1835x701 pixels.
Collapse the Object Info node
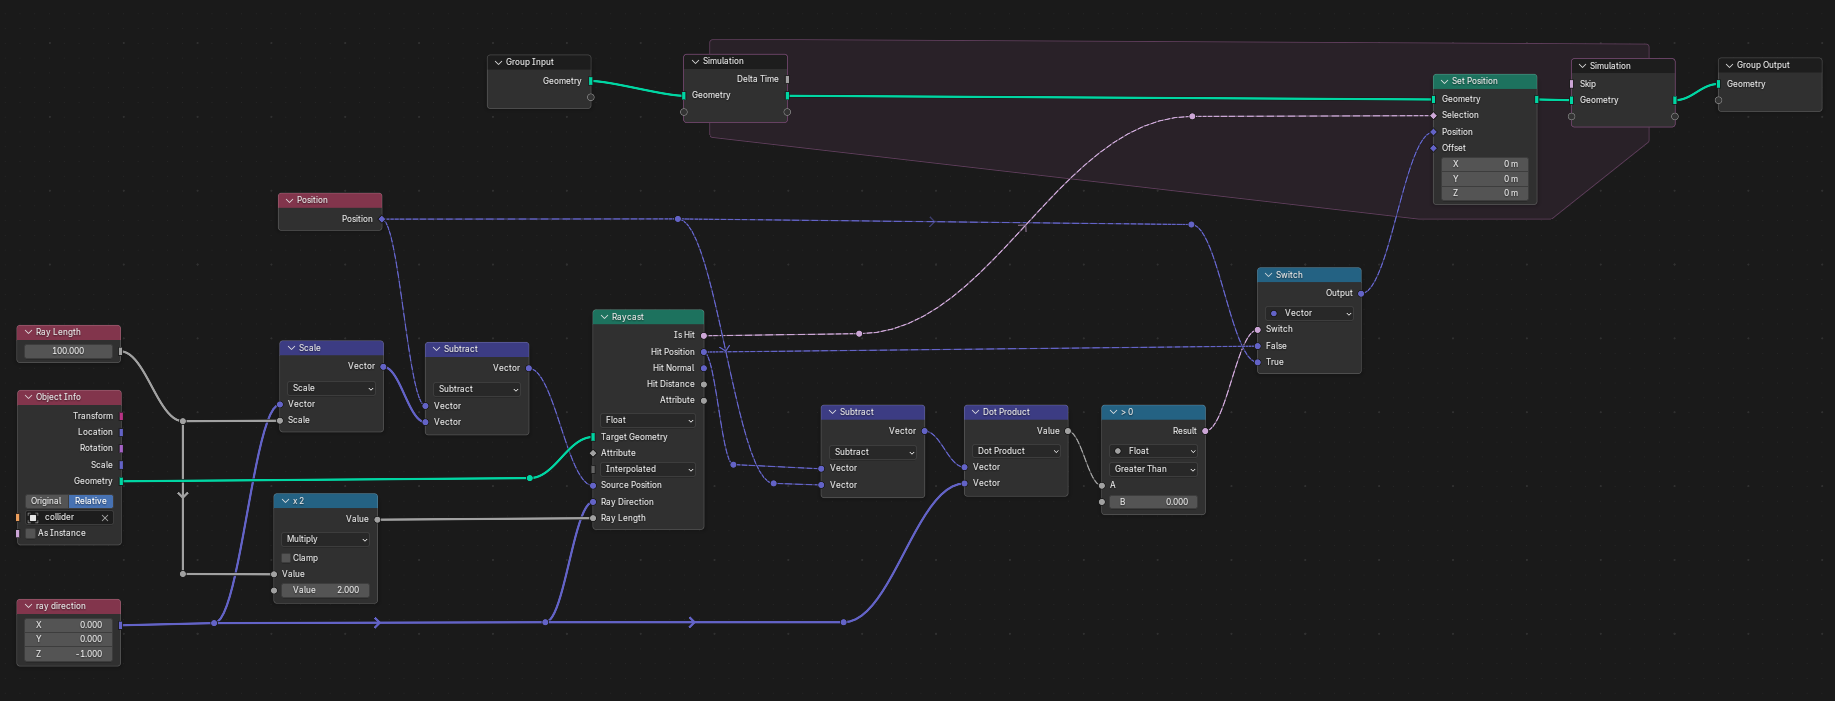(28, 397)
